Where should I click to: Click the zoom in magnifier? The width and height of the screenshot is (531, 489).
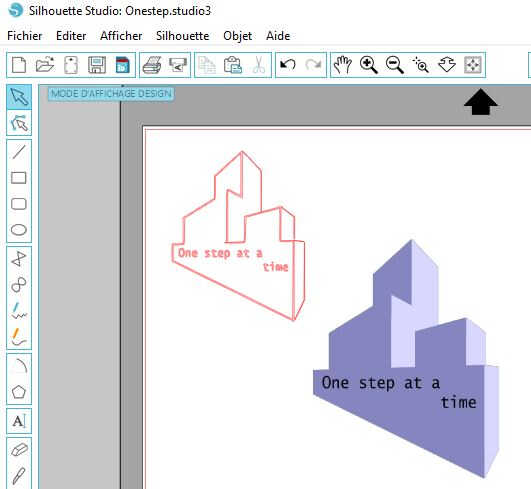pos(369,65)
